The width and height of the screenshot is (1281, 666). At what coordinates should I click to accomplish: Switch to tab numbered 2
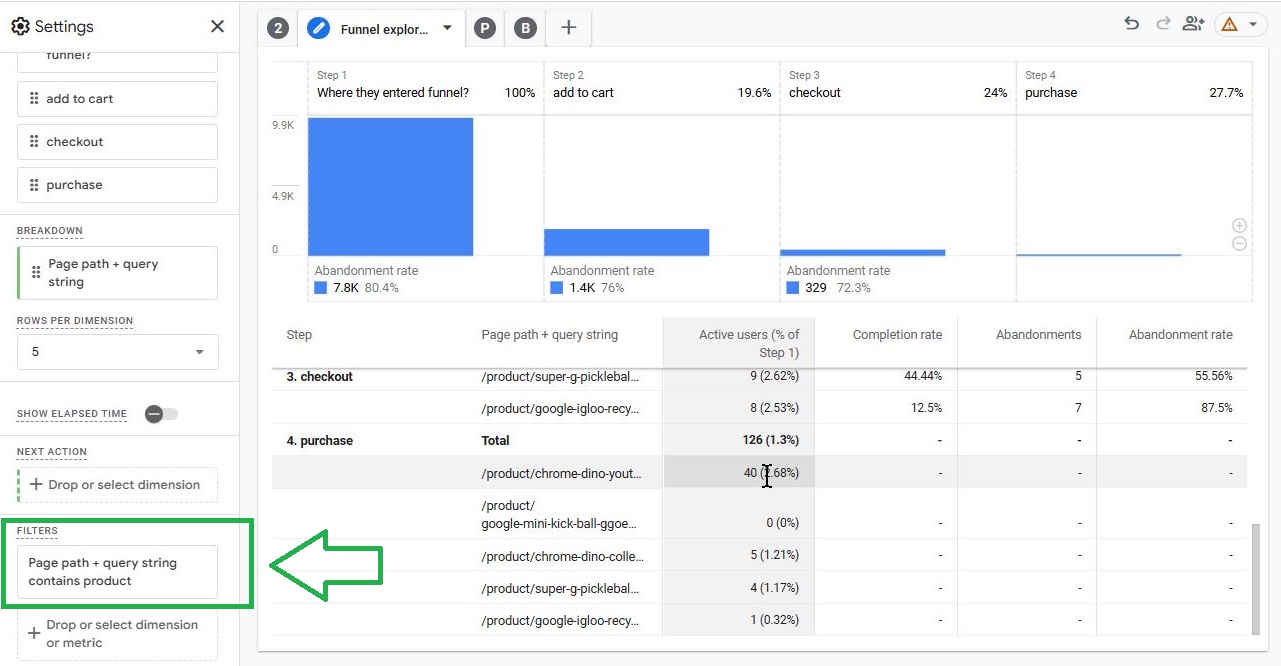click(278, 29)
